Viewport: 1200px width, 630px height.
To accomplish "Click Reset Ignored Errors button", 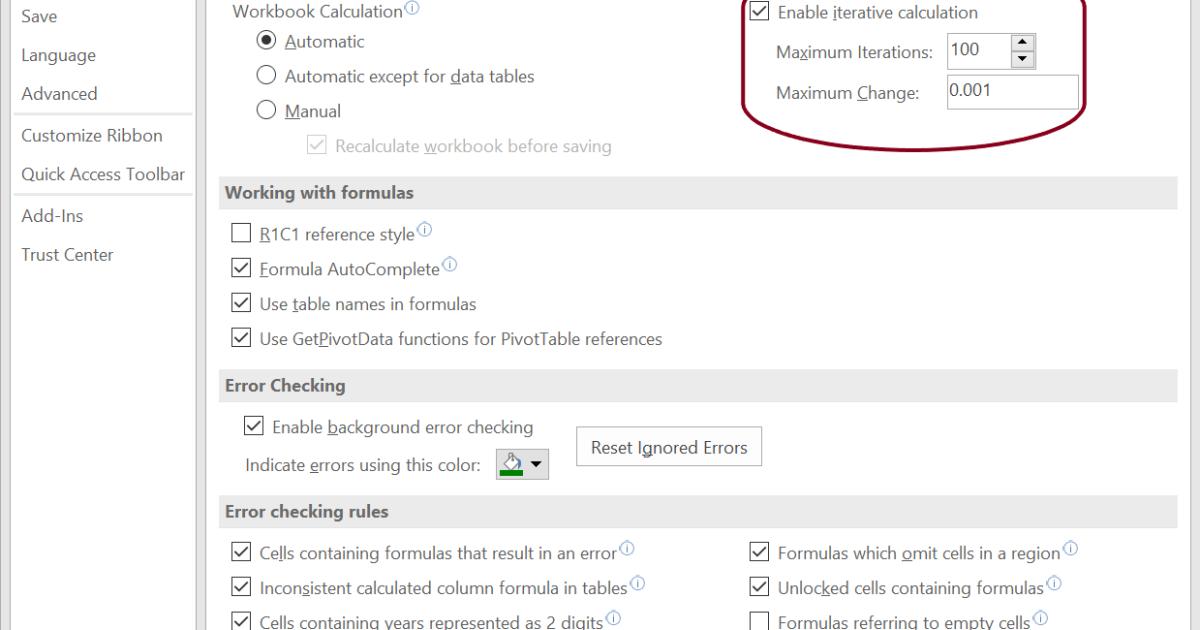I will coord(669,447).
